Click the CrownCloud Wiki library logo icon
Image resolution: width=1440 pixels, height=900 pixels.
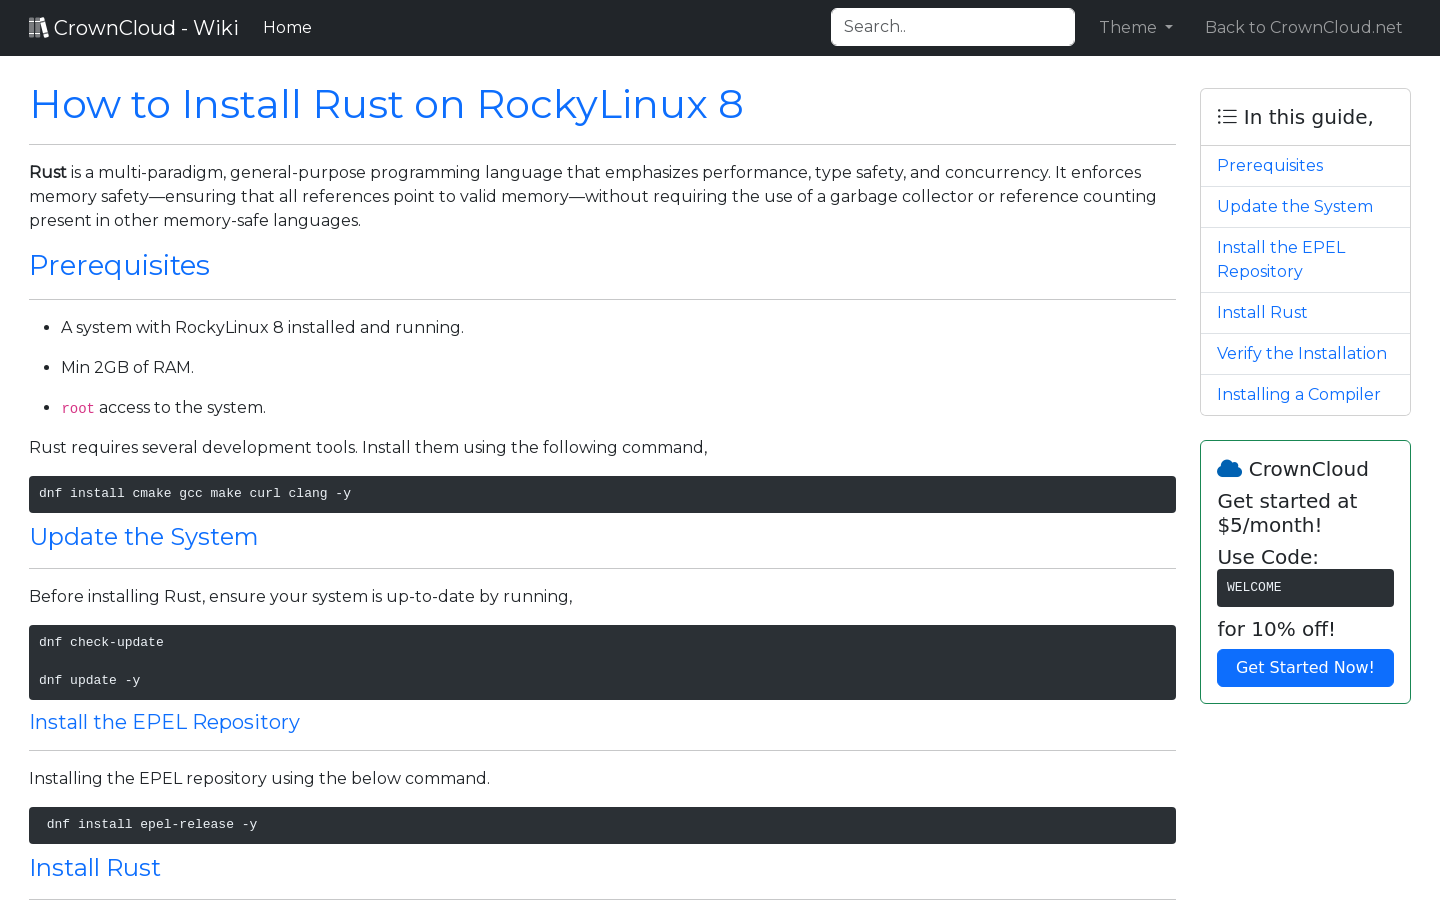38,26
